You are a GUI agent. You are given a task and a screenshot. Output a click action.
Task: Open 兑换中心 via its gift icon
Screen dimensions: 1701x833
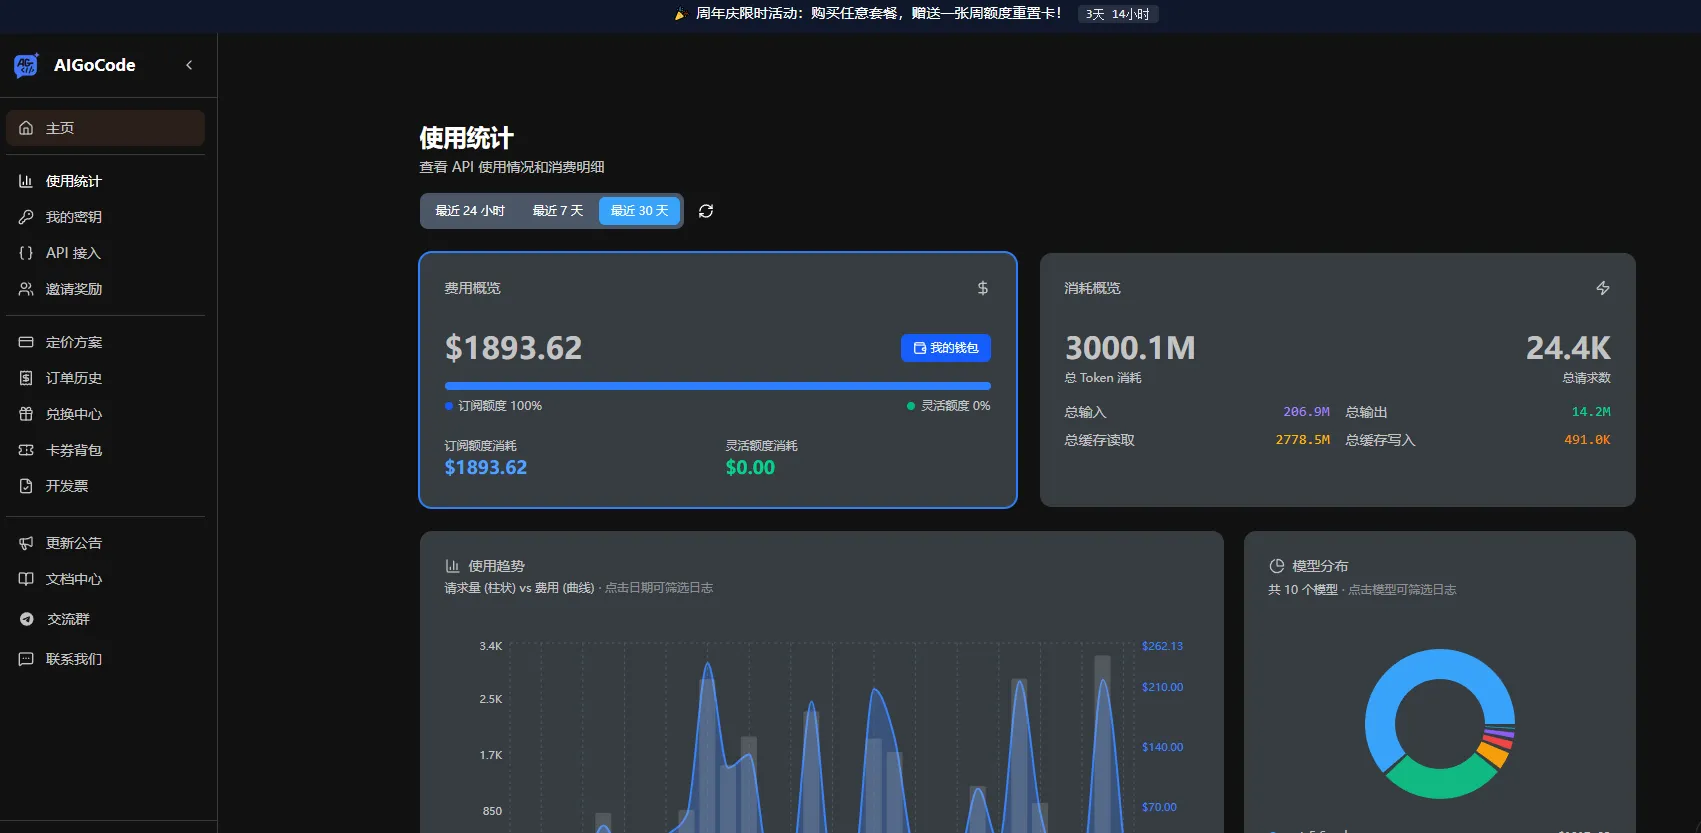26,414
